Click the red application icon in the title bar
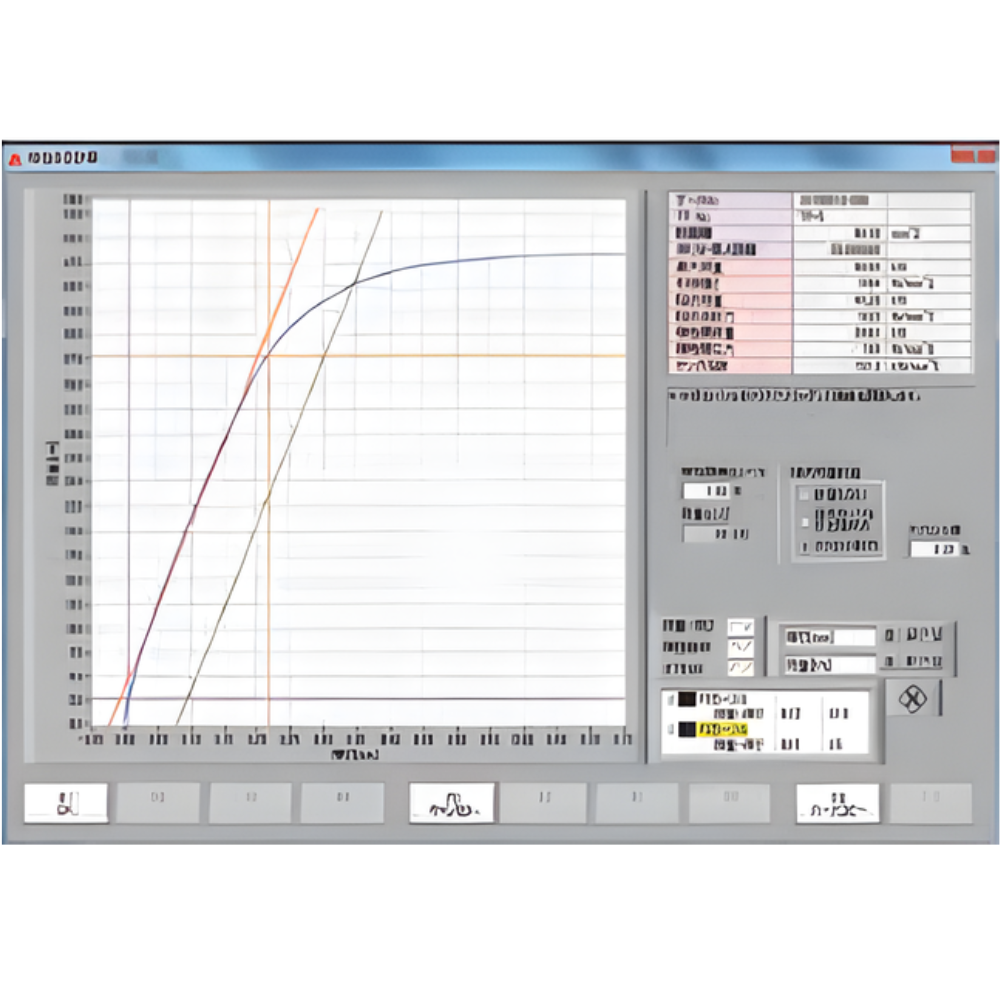The height and width of the screenshot is (1000, 1000). [x=15, y=158]
